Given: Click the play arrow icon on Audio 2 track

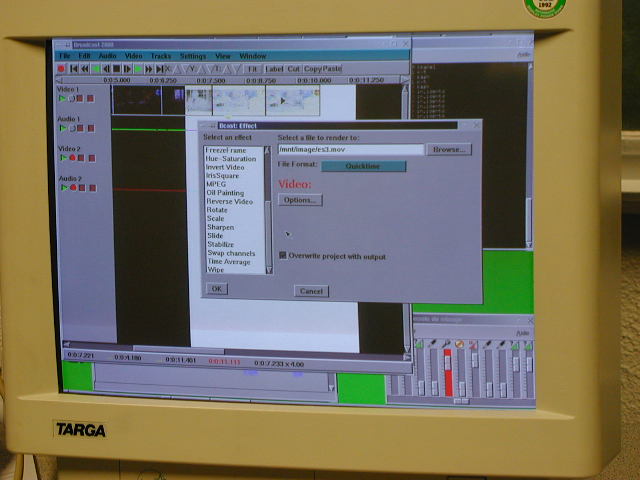Looking at the screenshot, I should [63, 187].
